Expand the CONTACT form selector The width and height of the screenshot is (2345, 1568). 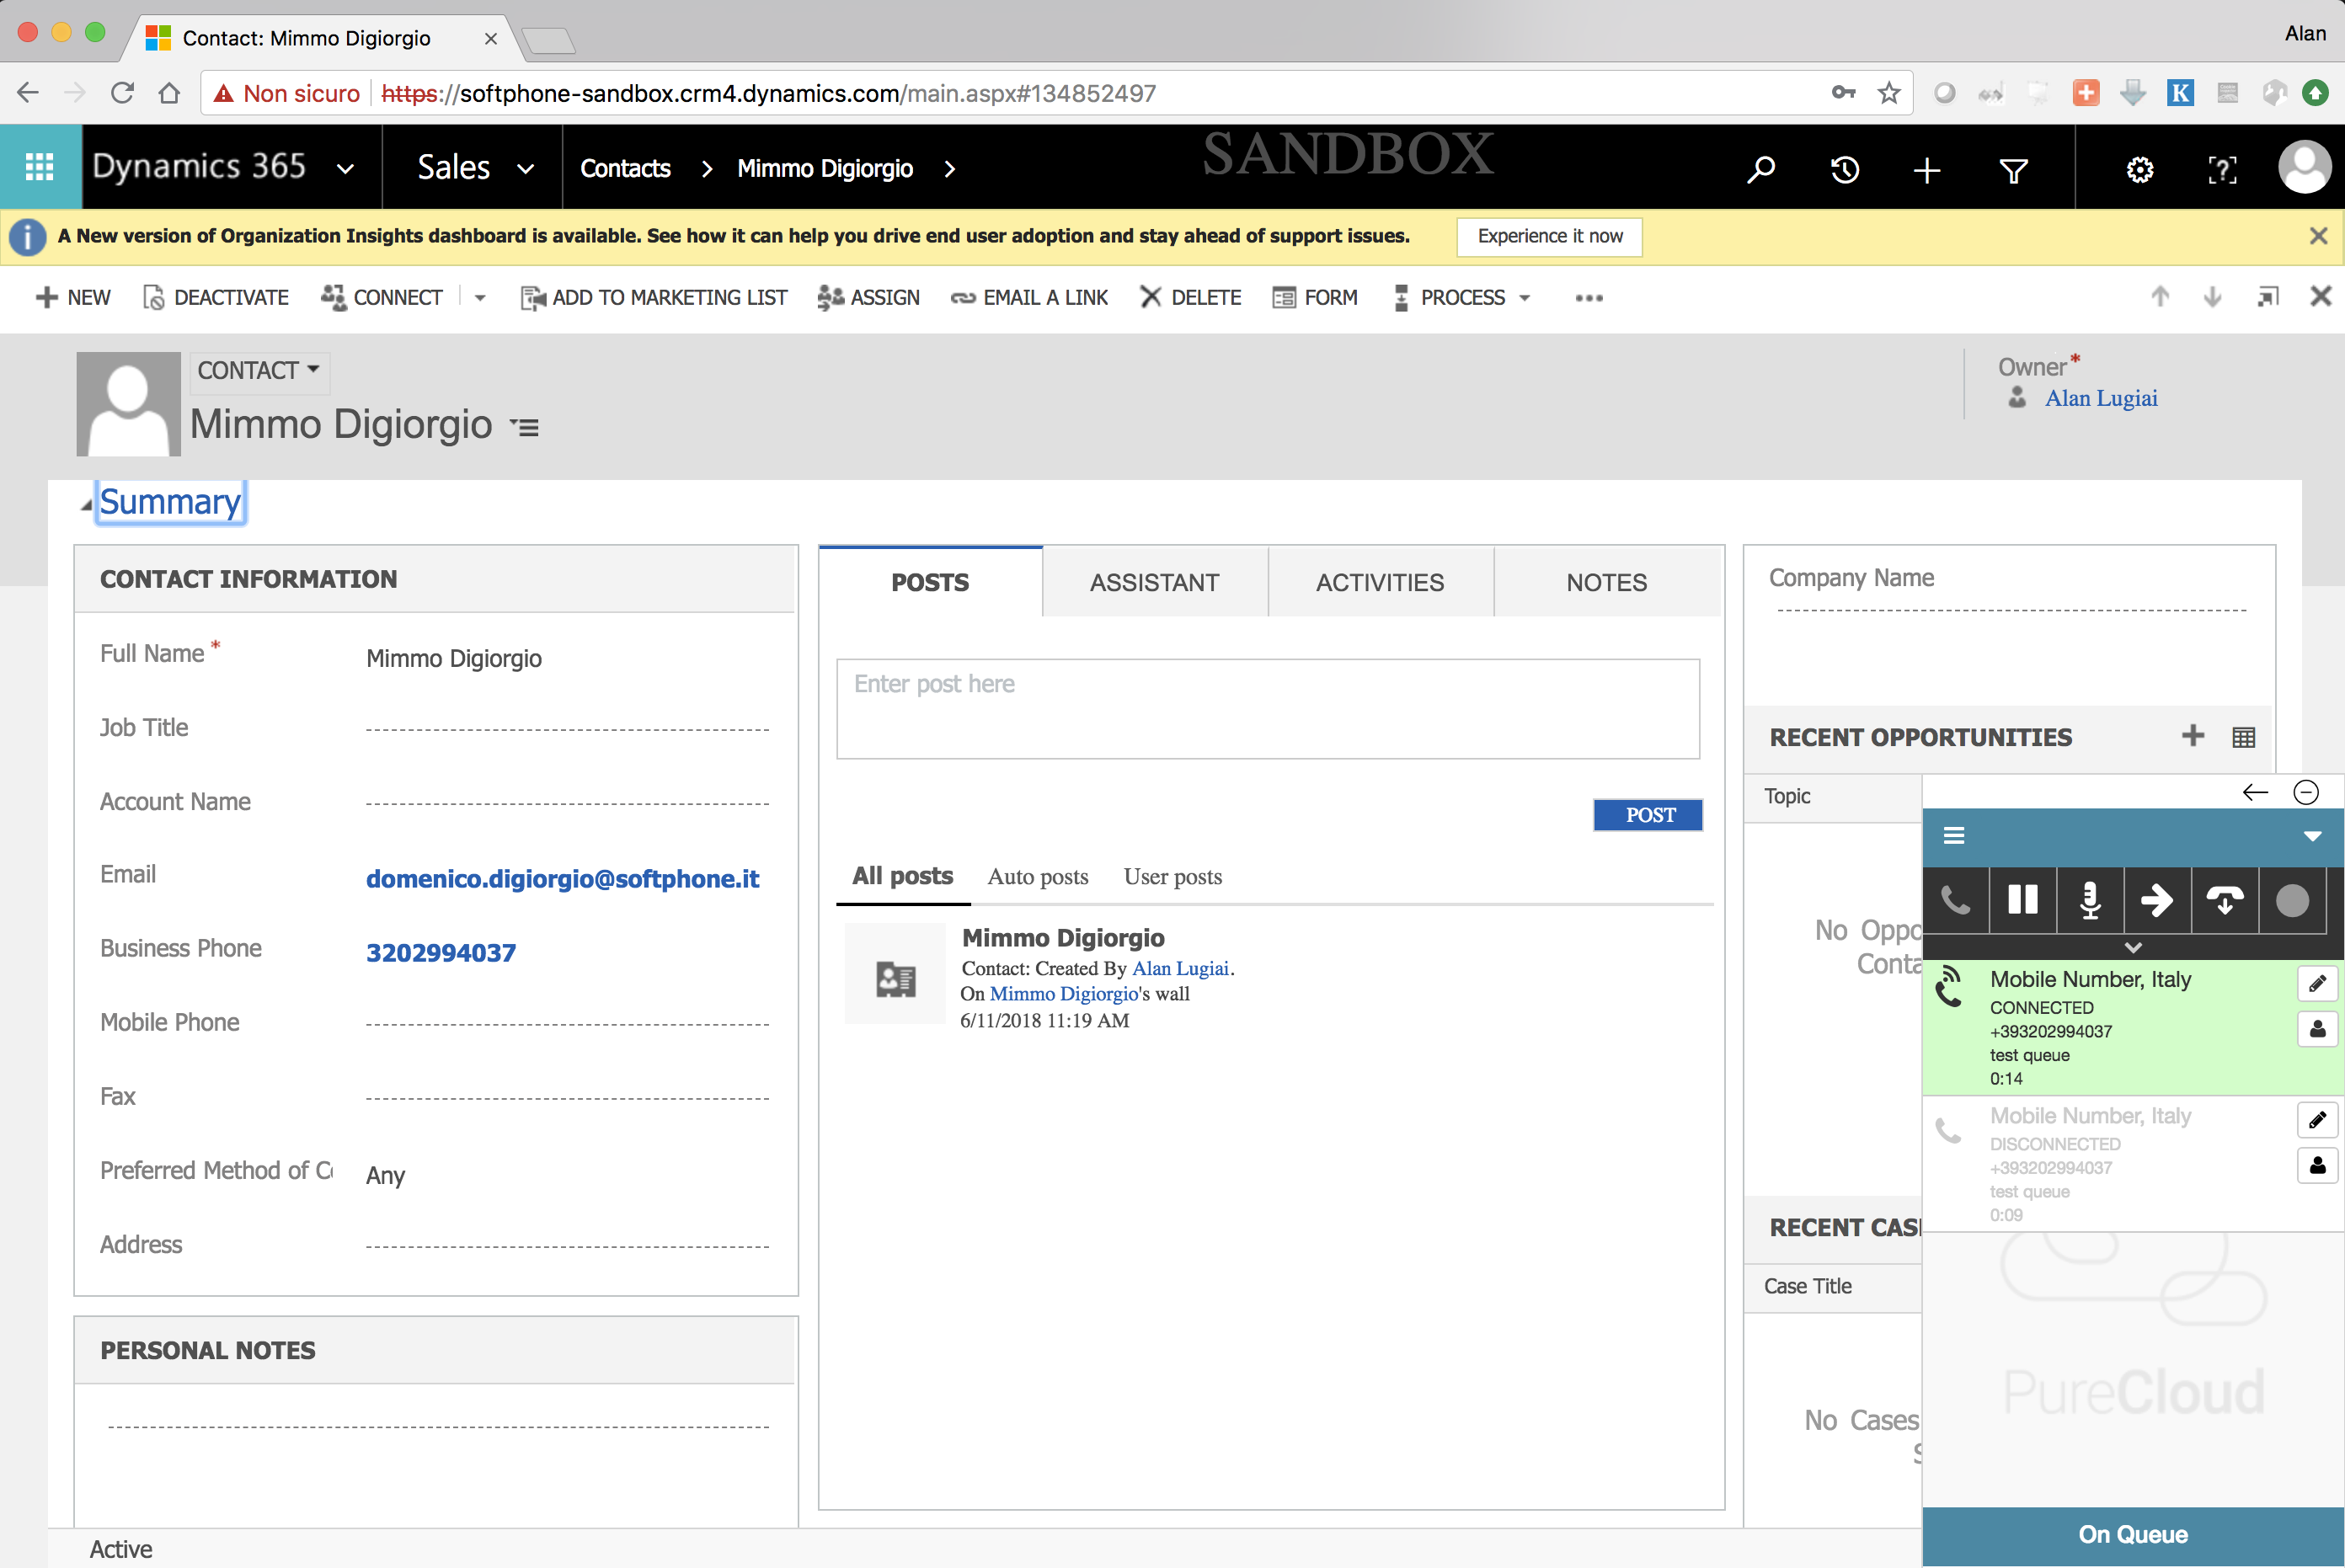tap(258, 370)
